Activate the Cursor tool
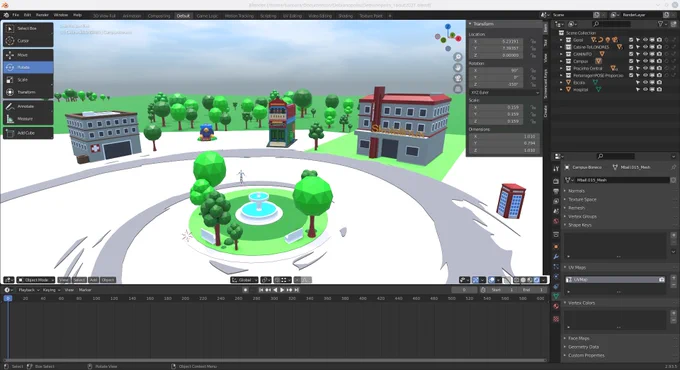 click(x=28, y=41)
